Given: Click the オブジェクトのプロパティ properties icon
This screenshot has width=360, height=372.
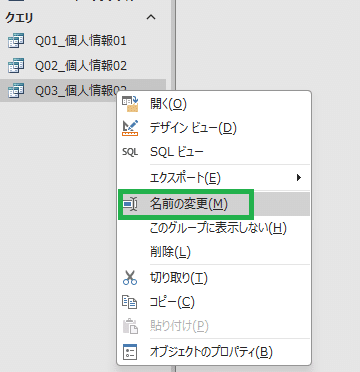Looking at the screenshot, I should [x=130, y=352].
